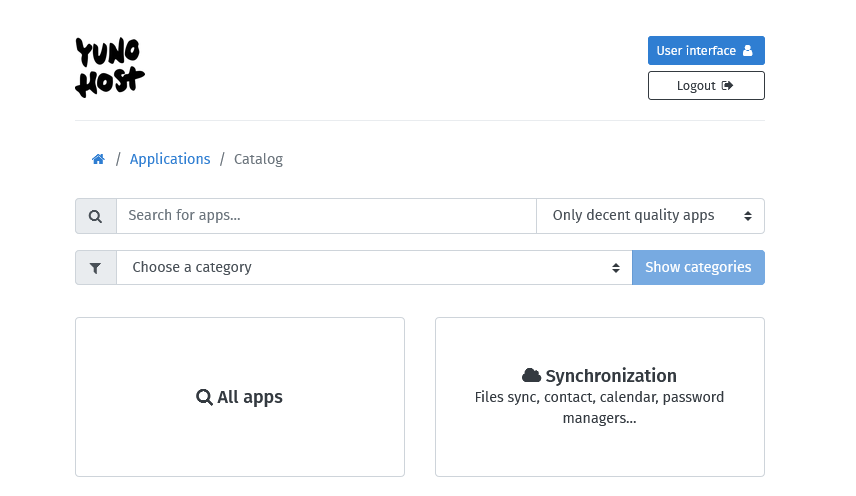Open the Synchronization category card
Screen dimensions: 856x496
coord(600,397)
